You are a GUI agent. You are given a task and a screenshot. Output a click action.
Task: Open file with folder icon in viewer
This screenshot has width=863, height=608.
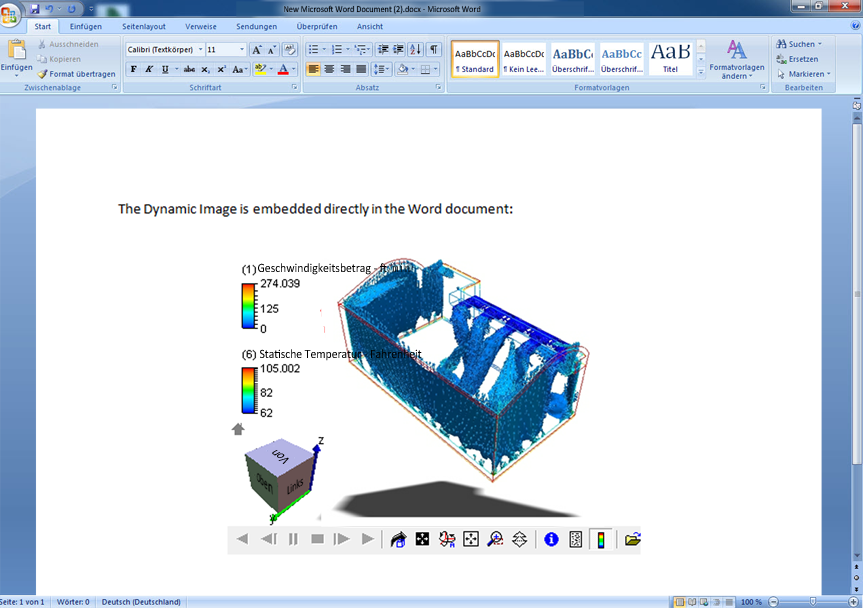(632, 539)
